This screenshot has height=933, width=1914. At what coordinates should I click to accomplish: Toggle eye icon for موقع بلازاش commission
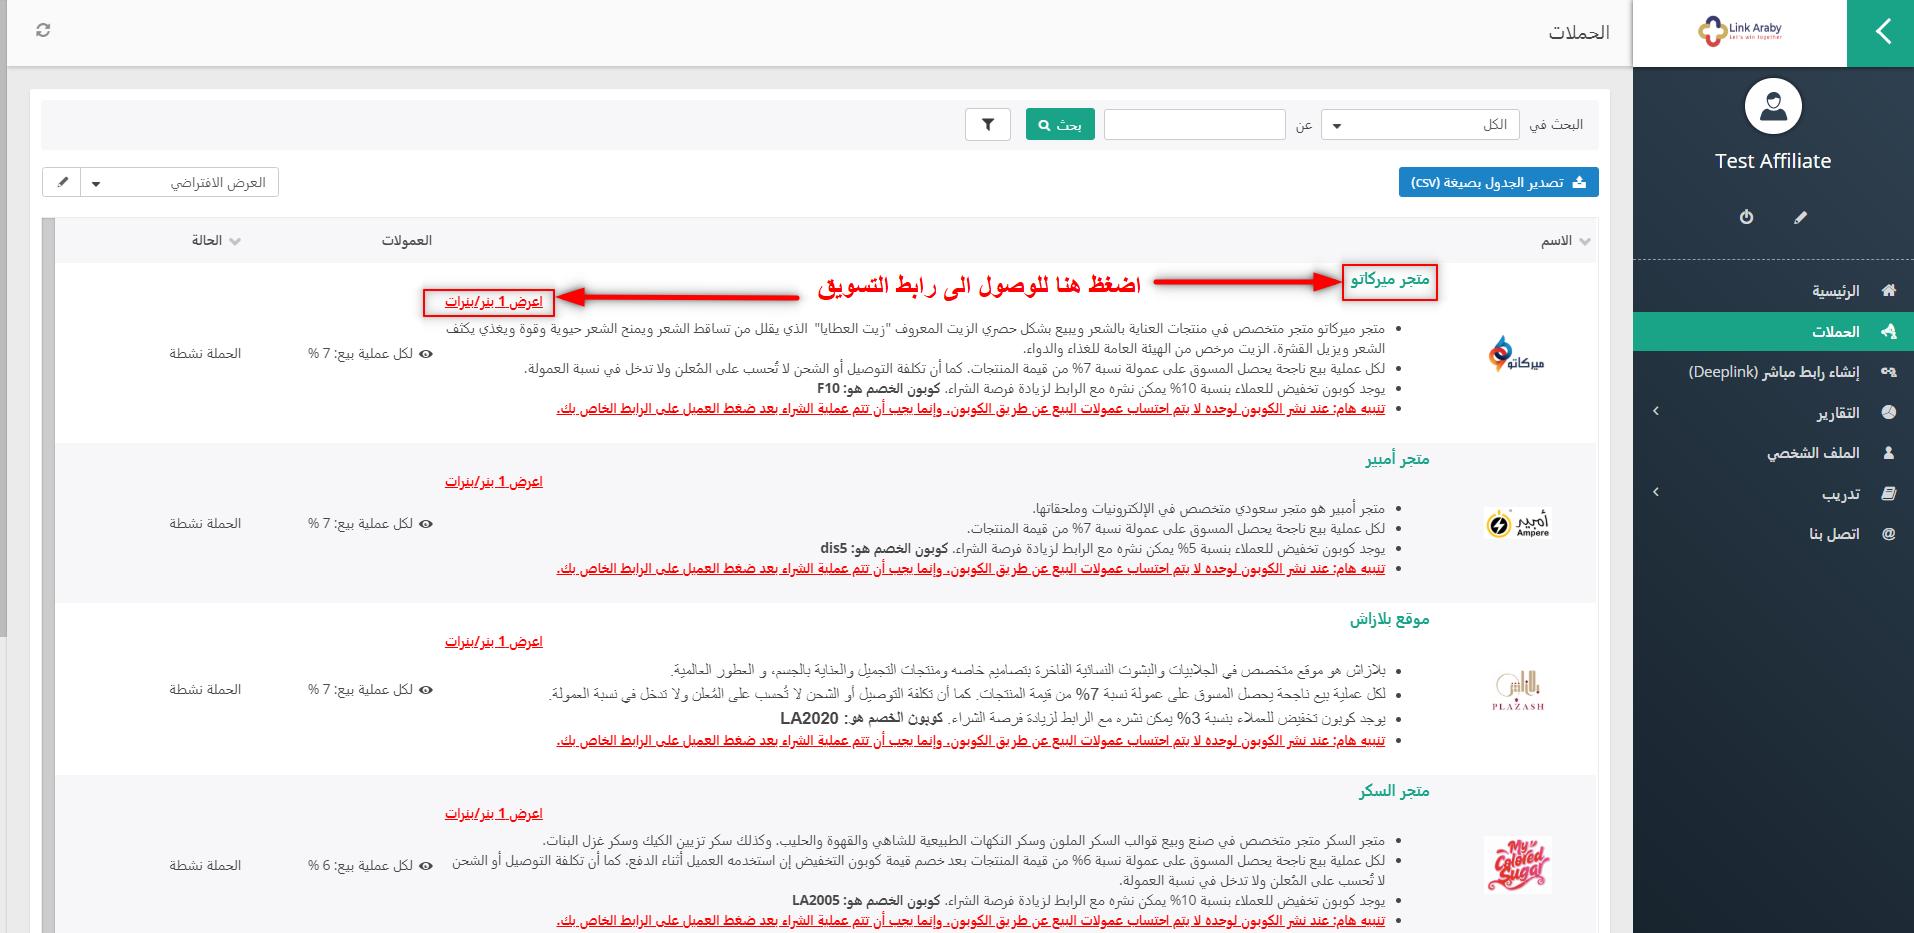pyautogui.click(x=426, y=690)
